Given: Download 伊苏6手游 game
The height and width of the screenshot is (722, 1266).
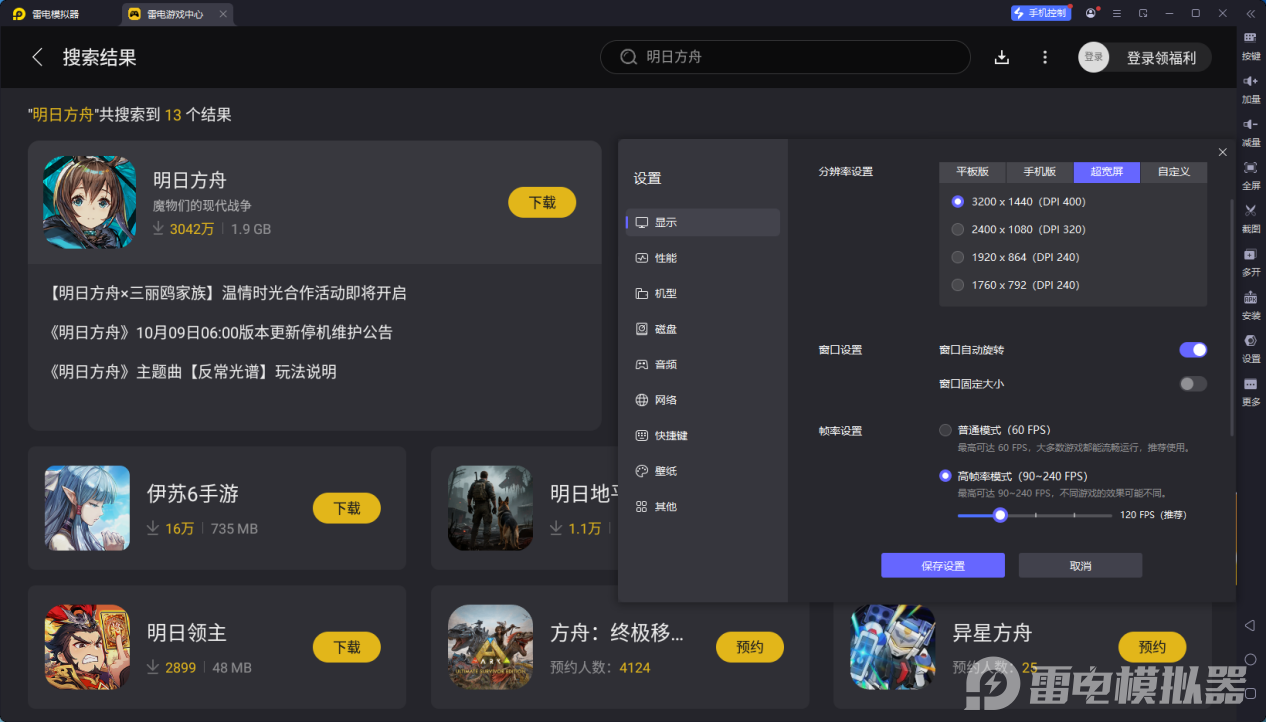Looking at the screenshot, I should coord(347,508).
